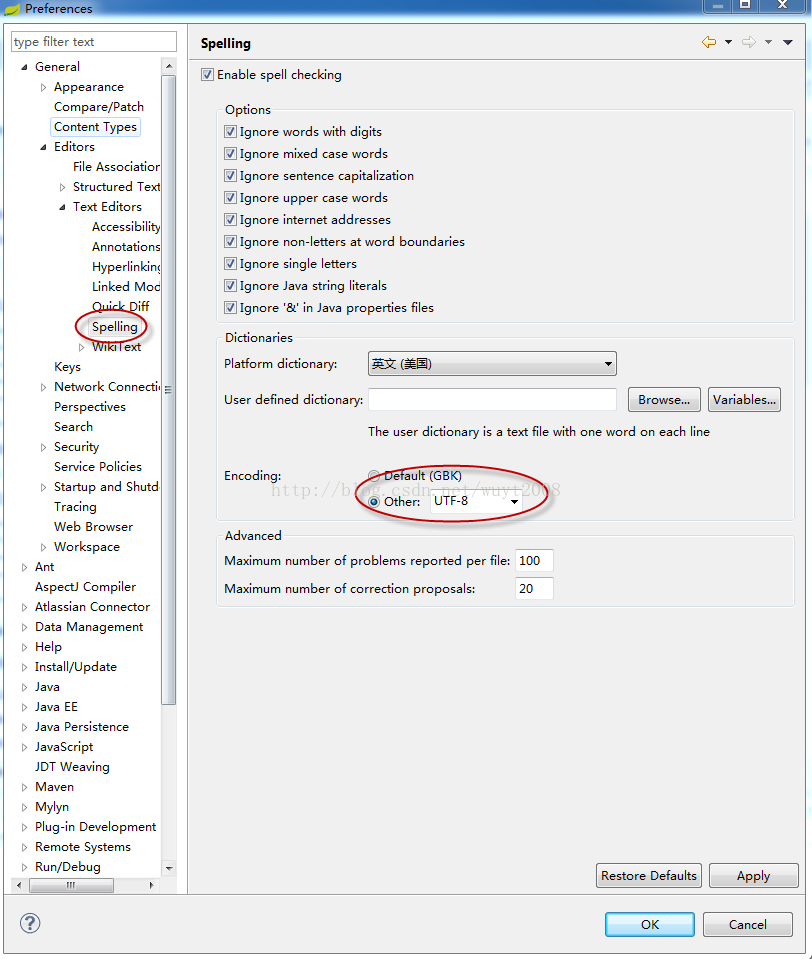
Task: Open the Perspectives preference page
Action: tap(90, 407)
